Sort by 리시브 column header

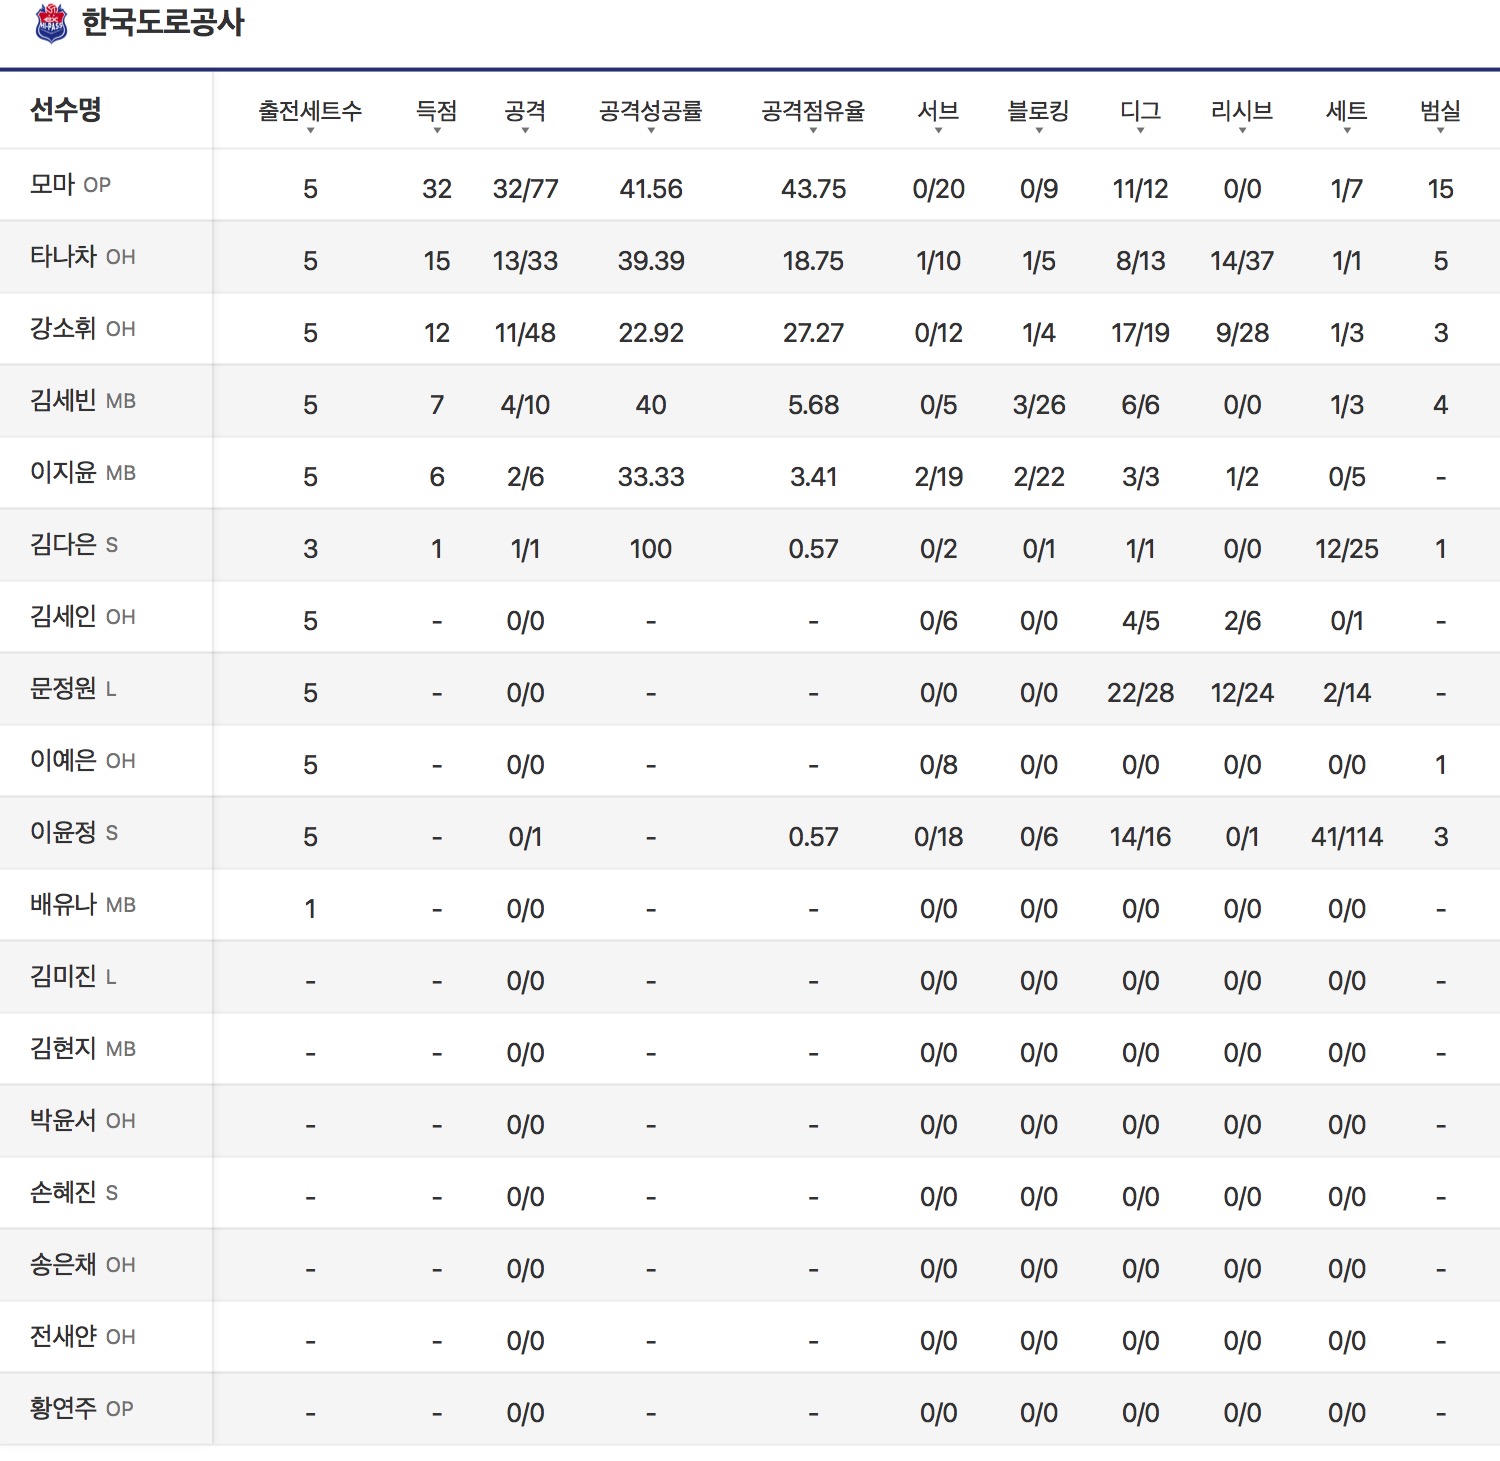pos(1242,112)
